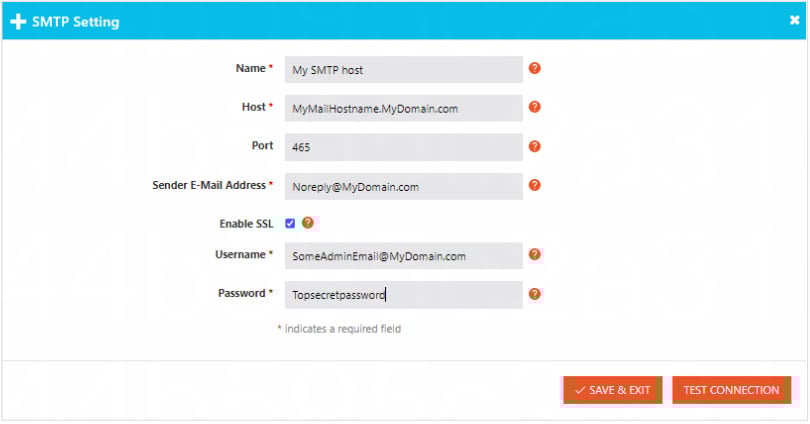Click the help icon next to Name field
Screen dimensions: 810x424
click(x=535, y=69)
